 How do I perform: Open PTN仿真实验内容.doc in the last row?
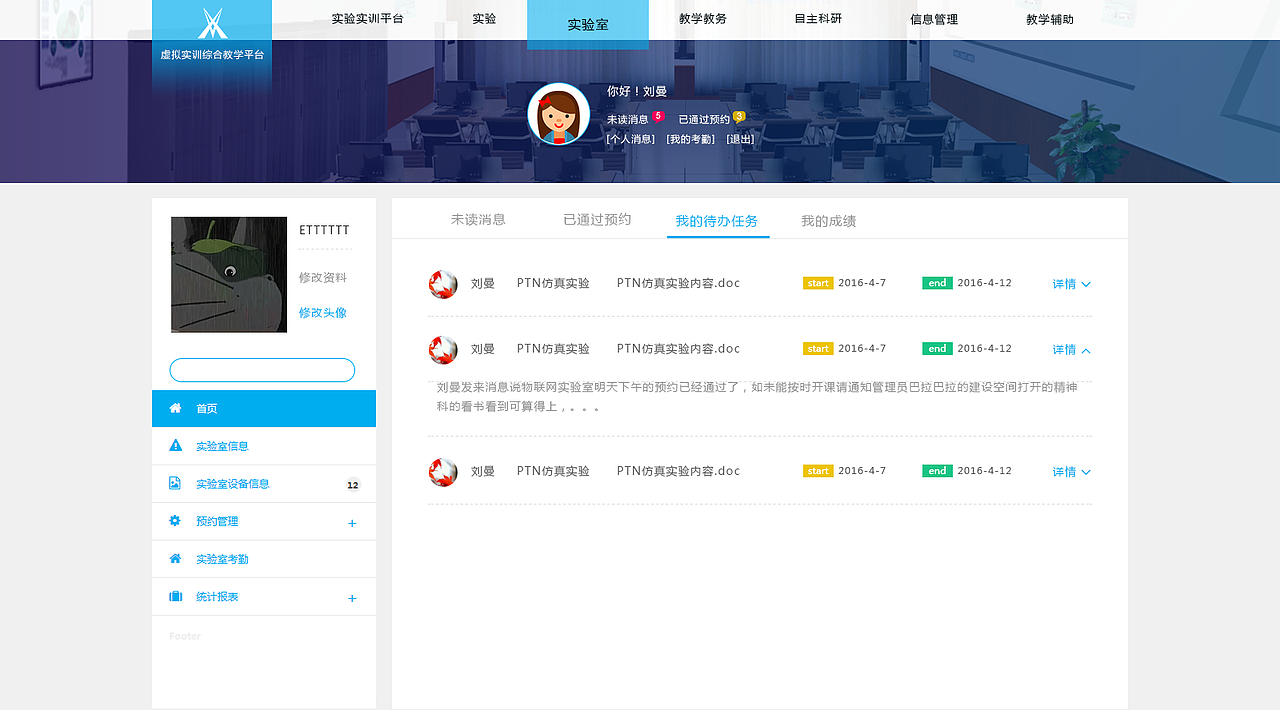click(678, 471)
